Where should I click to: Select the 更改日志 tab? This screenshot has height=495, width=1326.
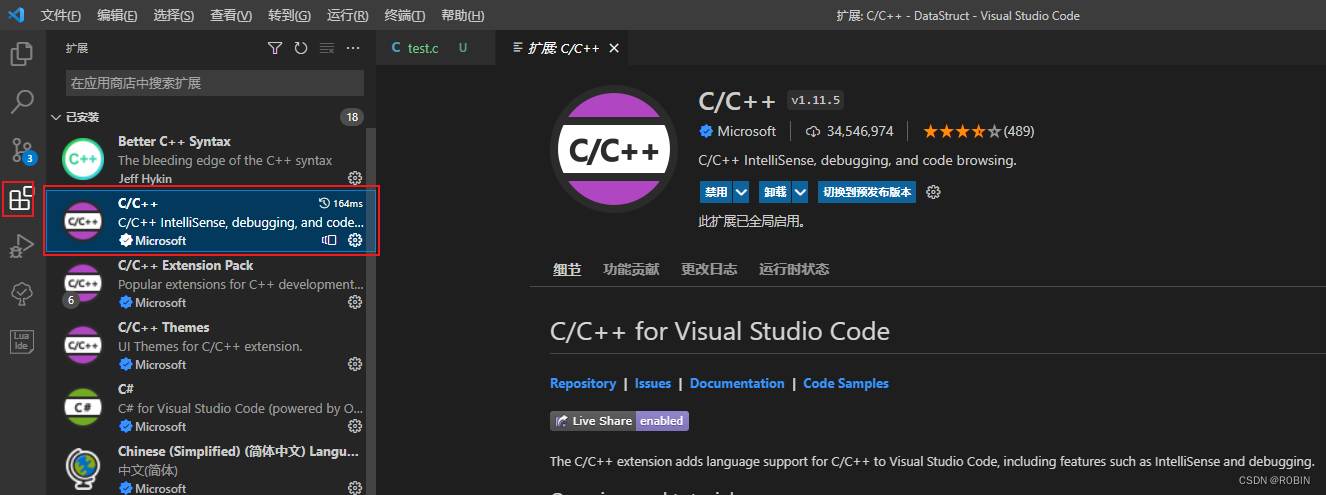[709, 269]
